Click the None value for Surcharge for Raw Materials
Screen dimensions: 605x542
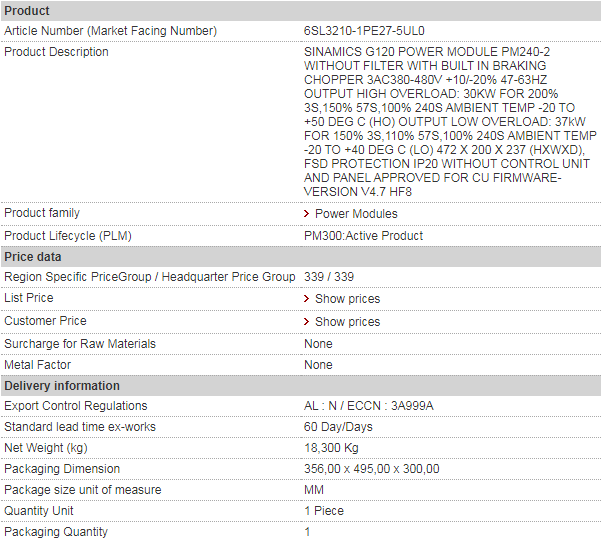point(318,344)
